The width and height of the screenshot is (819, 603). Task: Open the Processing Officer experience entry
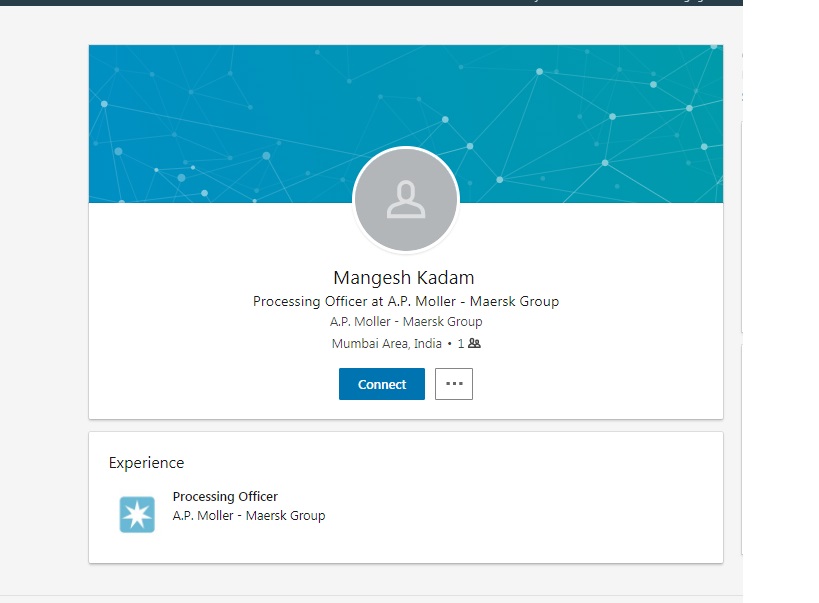225,496
